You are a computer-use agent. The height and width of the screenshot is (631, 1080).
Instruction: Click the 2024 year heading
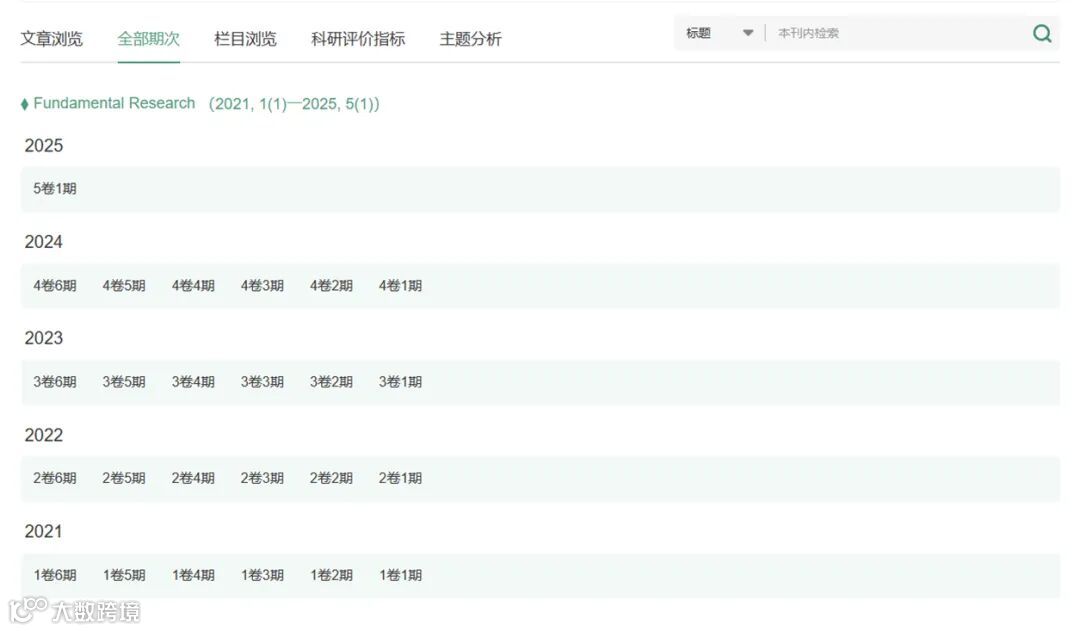click(43, 242)
